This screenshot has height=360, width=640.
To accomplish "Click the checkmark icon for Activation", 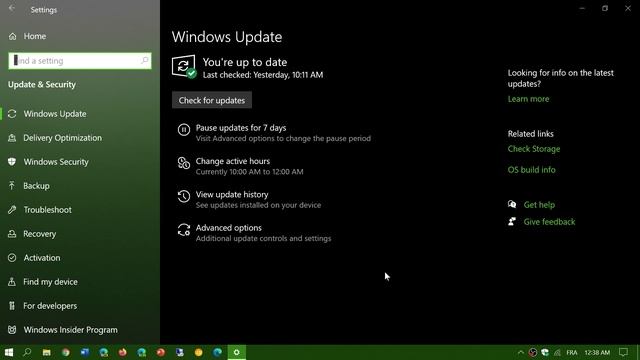I will 12,258.
